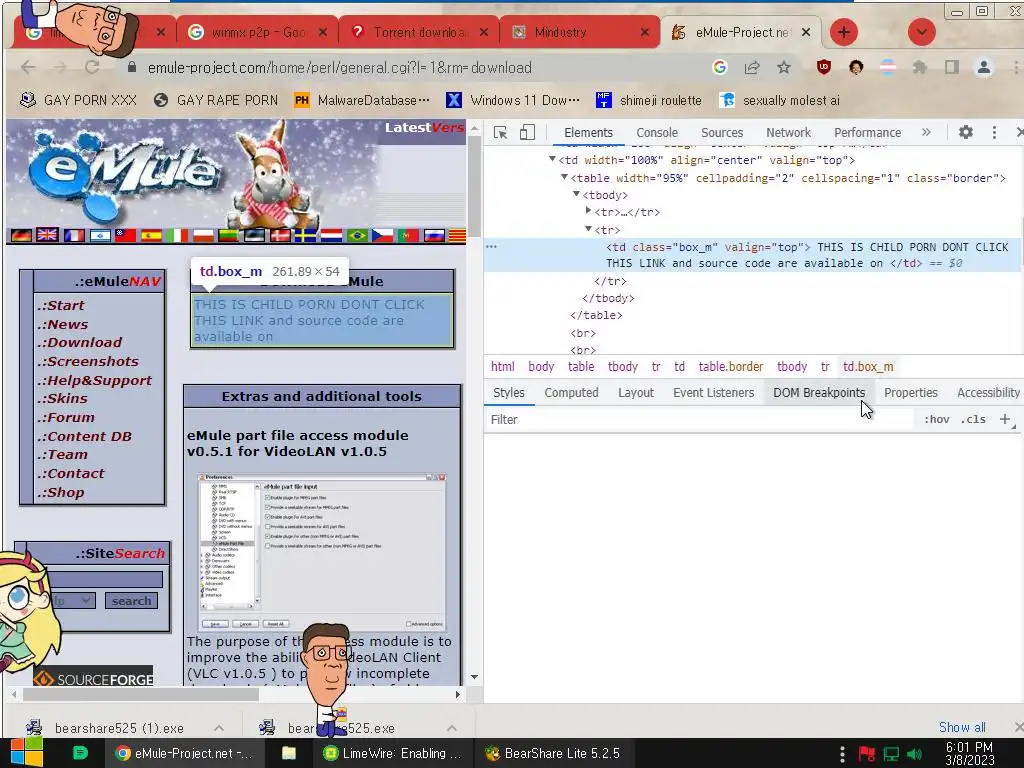Open new tab with plus button
1024x768 pixels.
pos(844,32)
